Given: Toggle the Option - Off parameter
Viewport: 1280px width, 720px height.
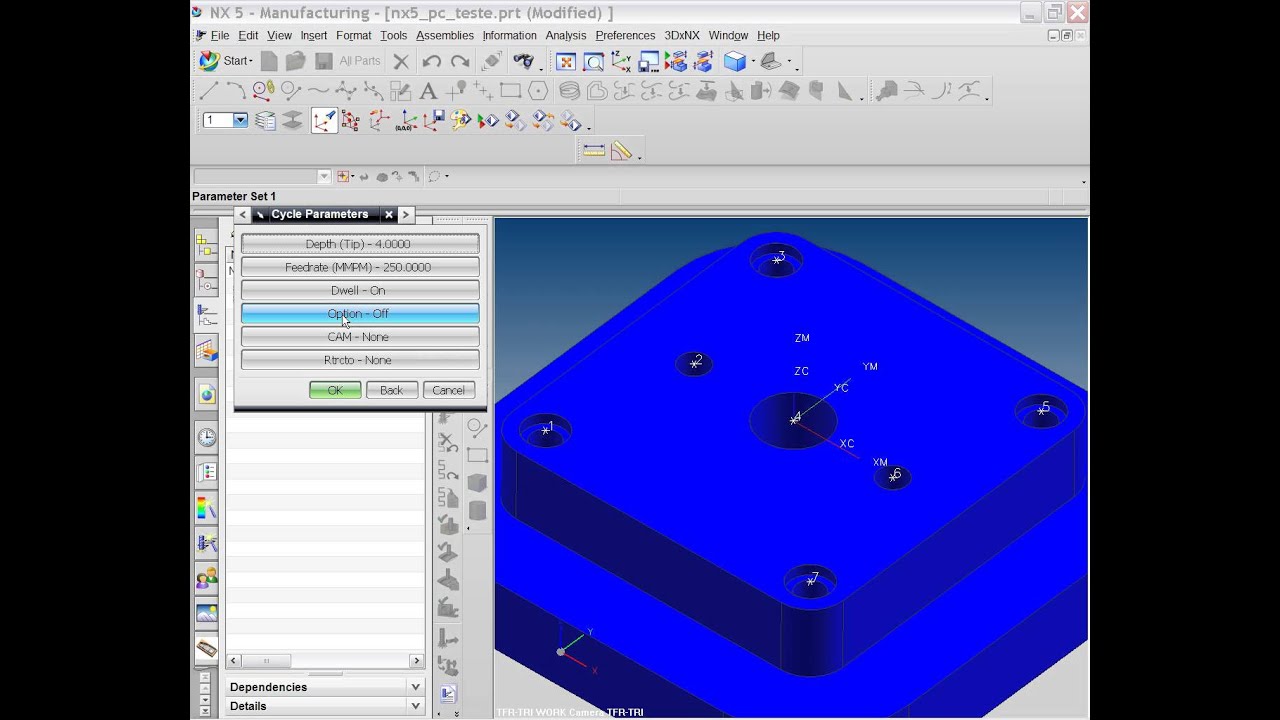Looking at the screenshot, I should pos(360,313).
